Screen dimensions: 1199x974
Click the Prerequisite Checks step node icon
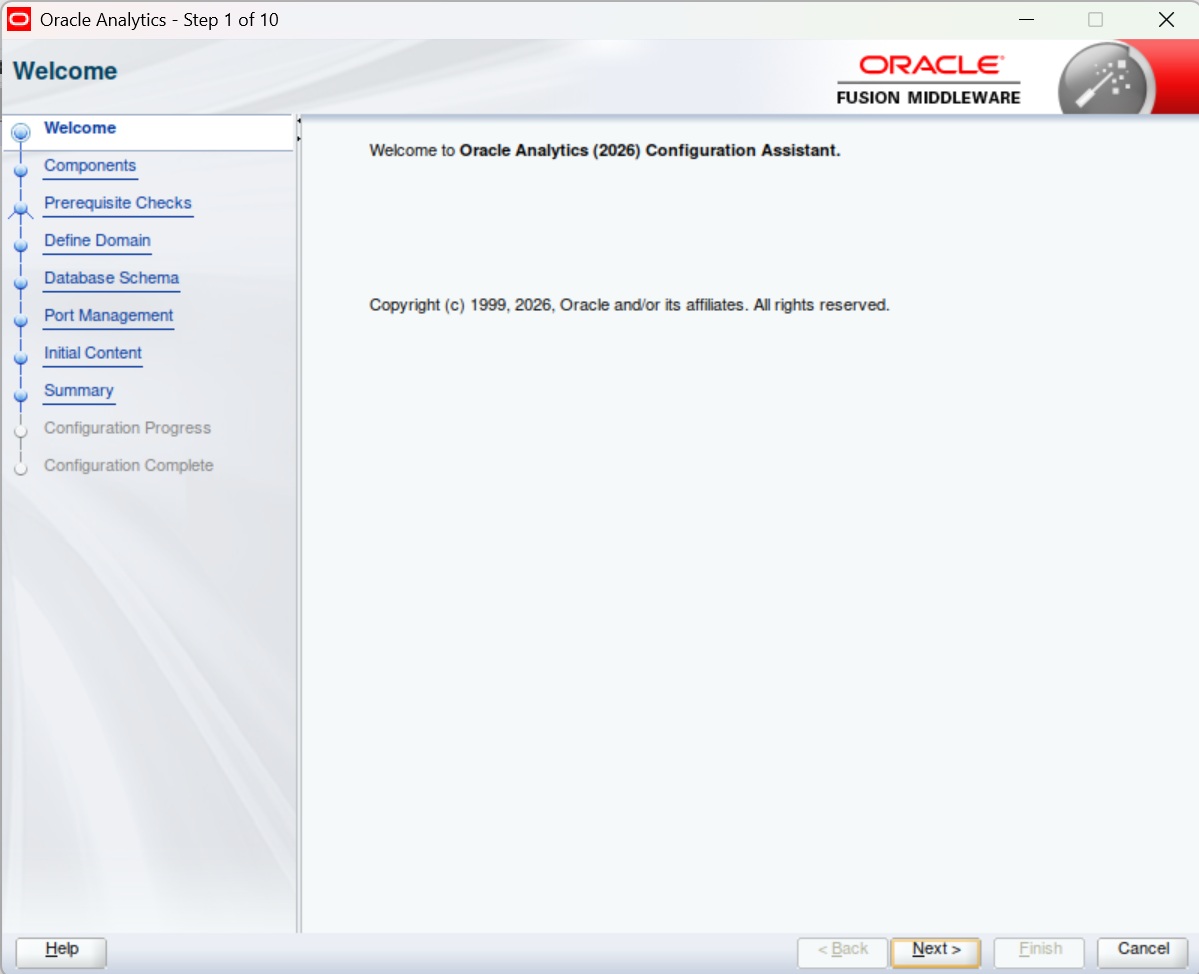21,209
